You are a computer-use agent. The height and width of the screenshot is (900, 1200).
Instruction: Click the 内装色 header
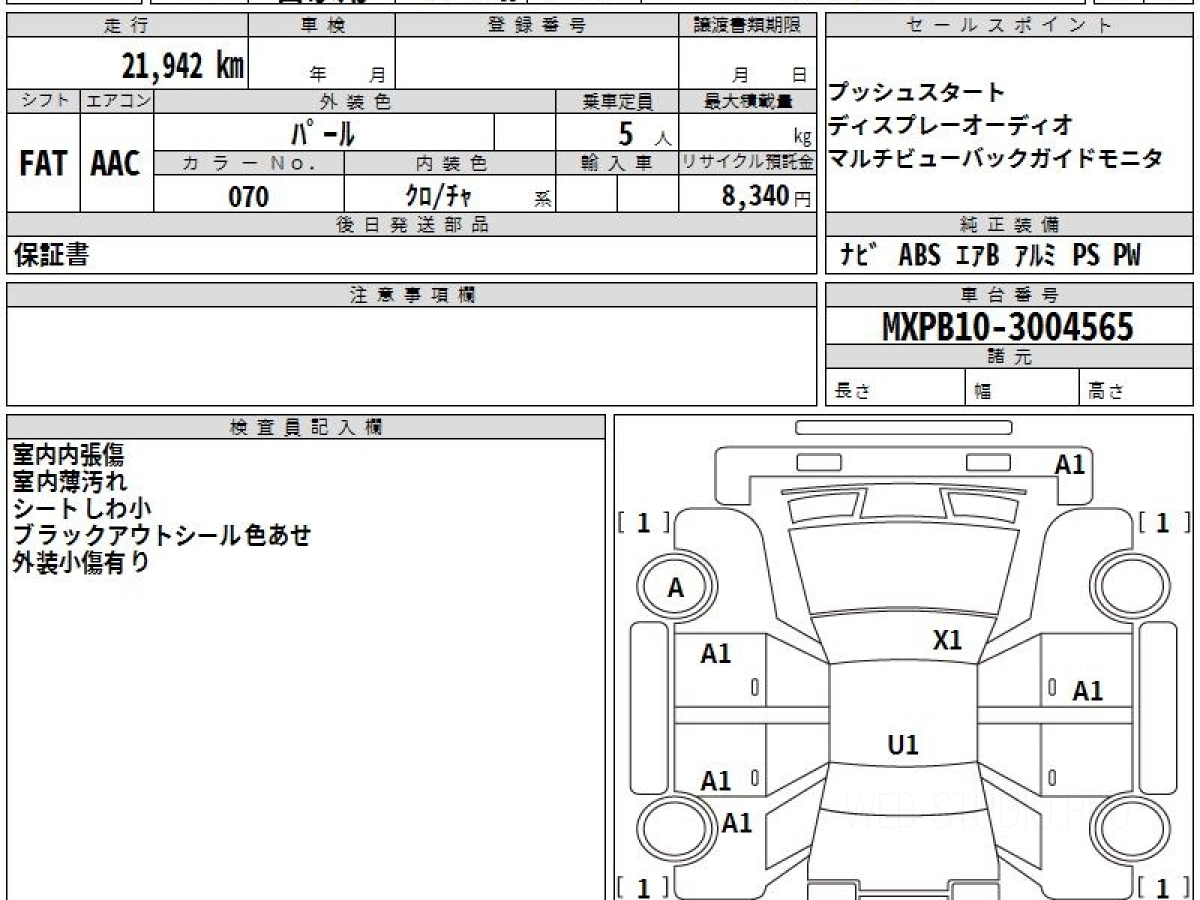click(450, 163)
